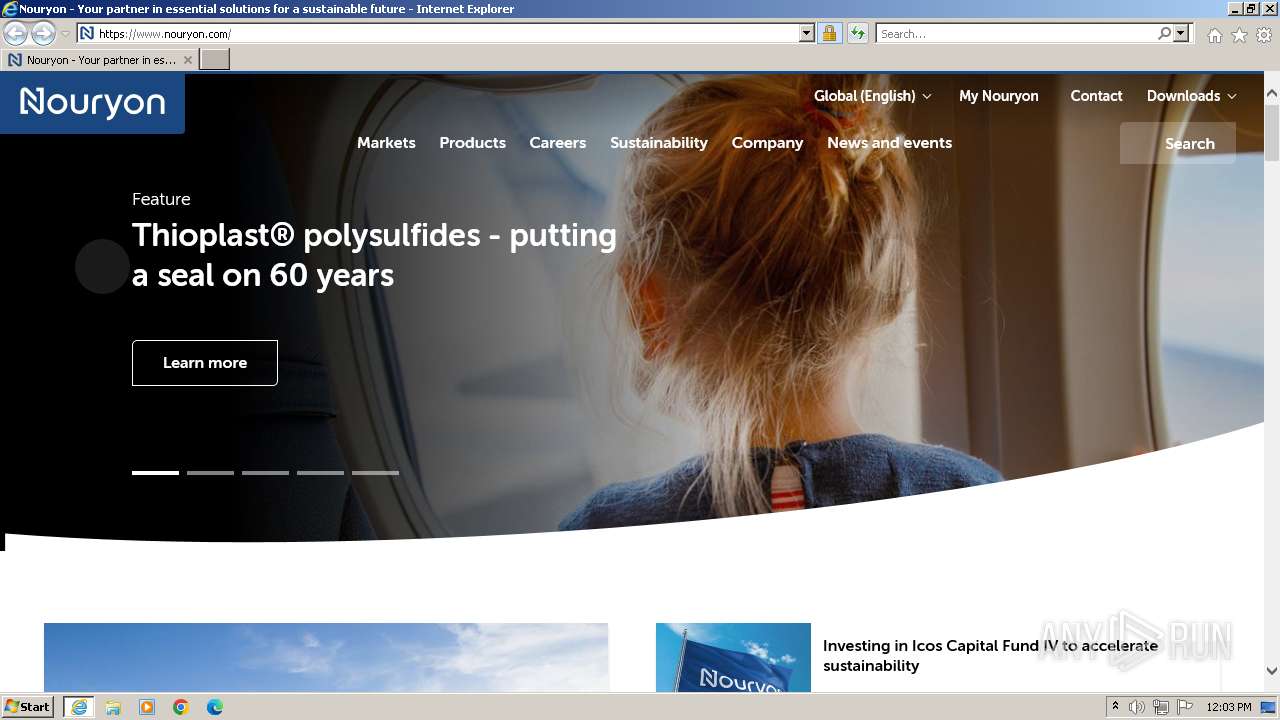Click the Action Center flag icon

pyautogui.click(x=1185, y=707)
